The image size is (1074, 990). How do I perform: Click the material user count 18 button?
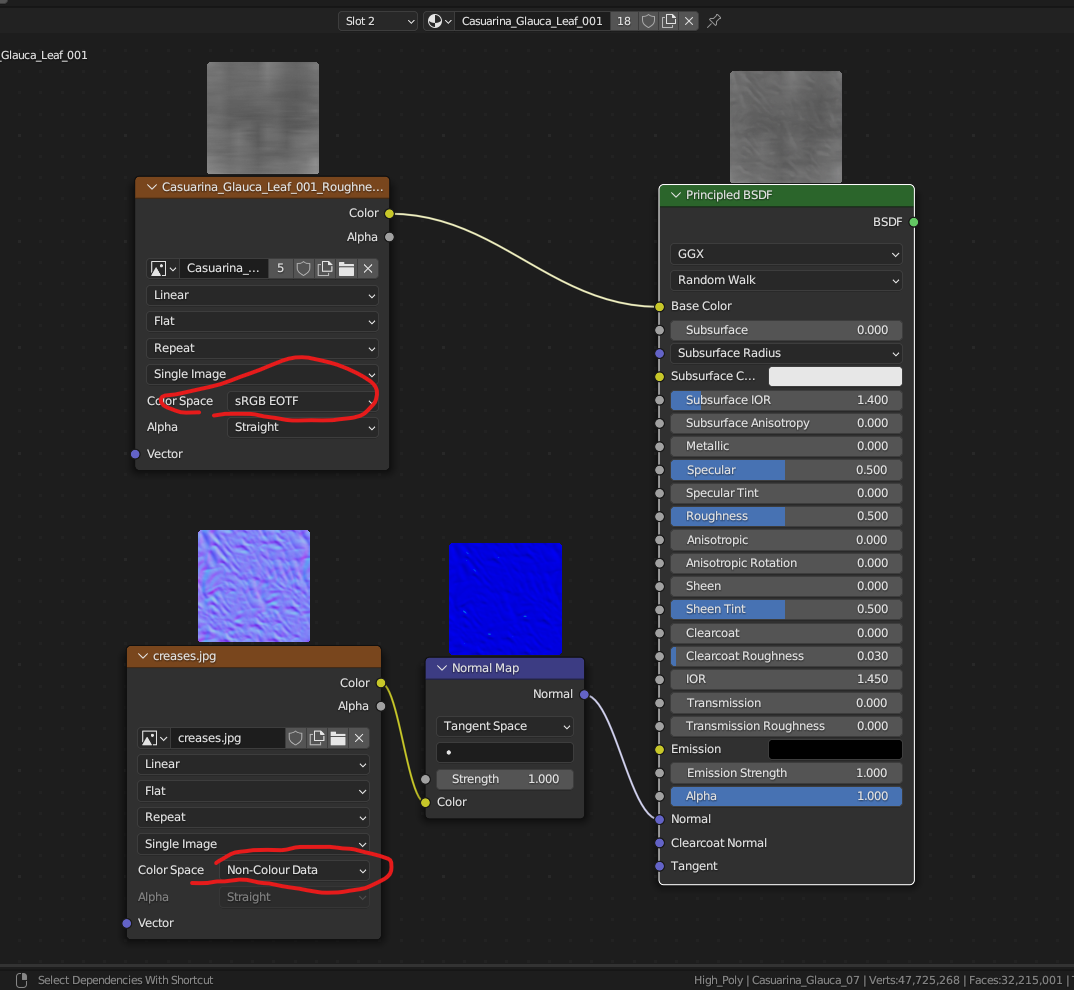point(624,21)
